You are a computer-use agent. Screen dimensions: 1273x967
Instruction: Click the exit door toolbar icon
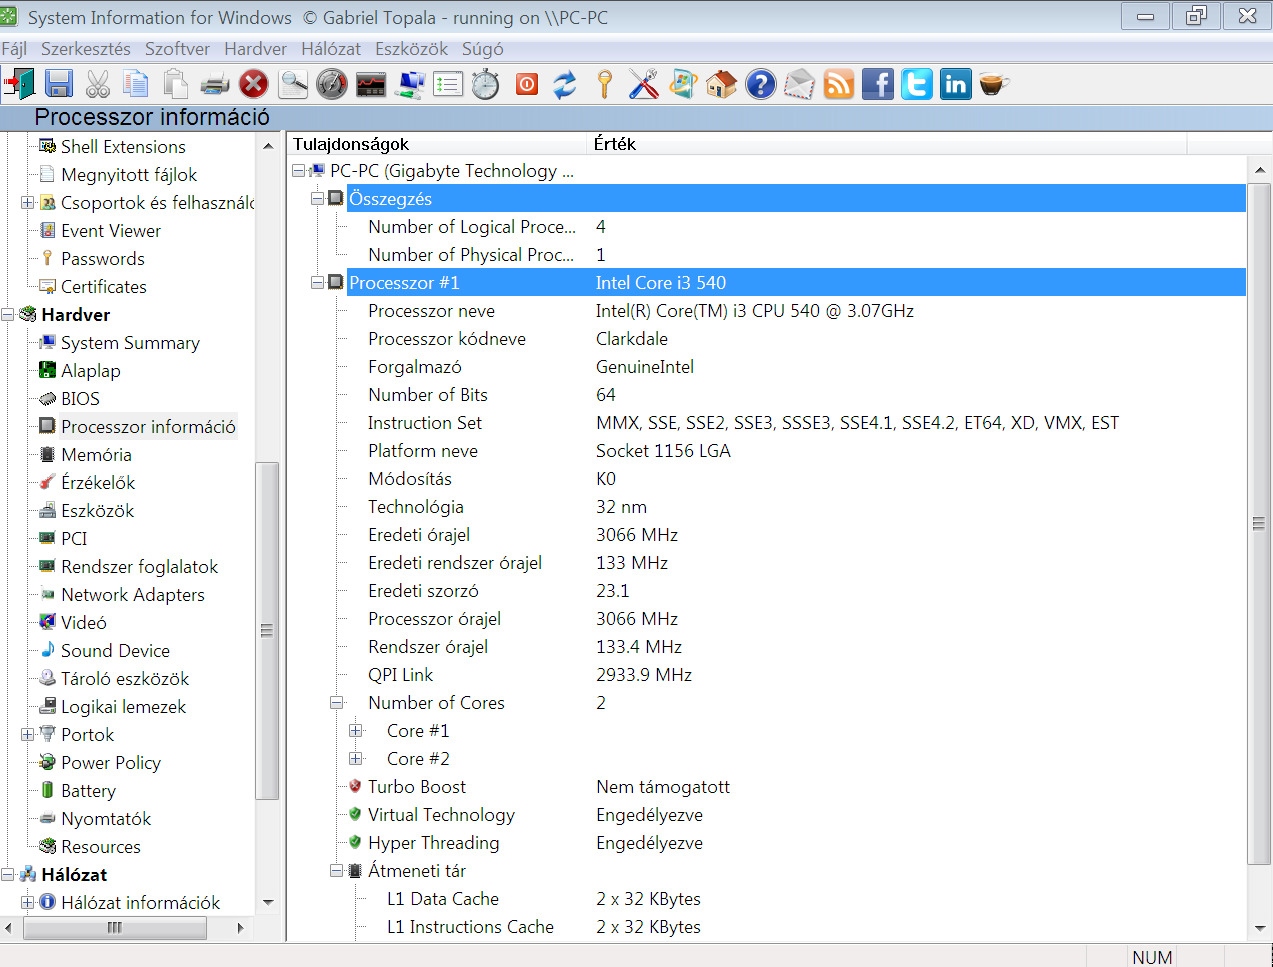[19, 85]
